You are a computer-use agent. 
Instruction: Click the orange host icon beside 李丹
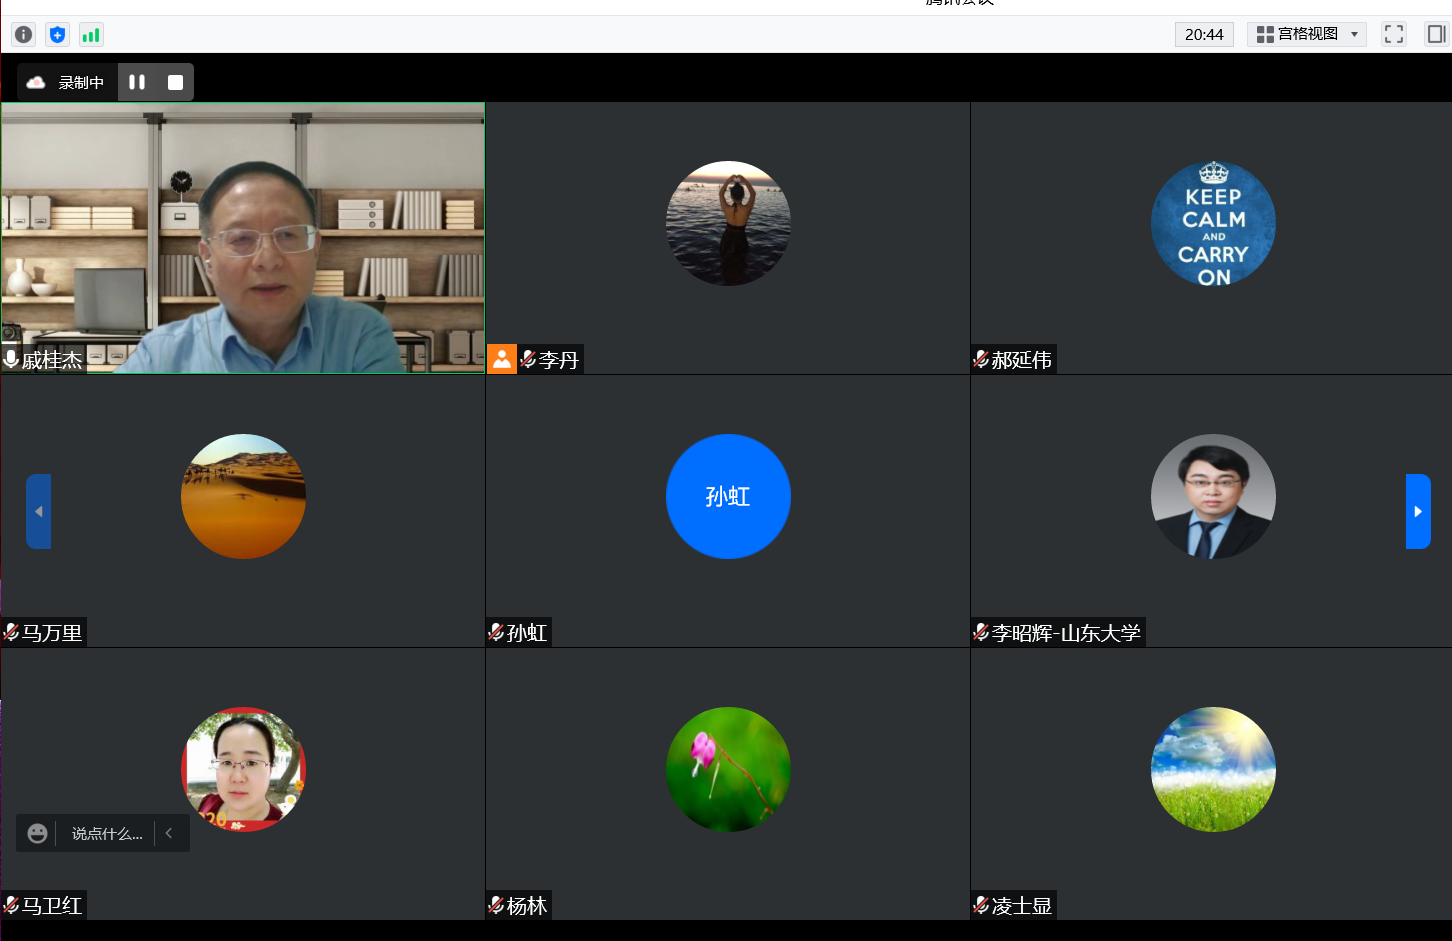[502, 359]
